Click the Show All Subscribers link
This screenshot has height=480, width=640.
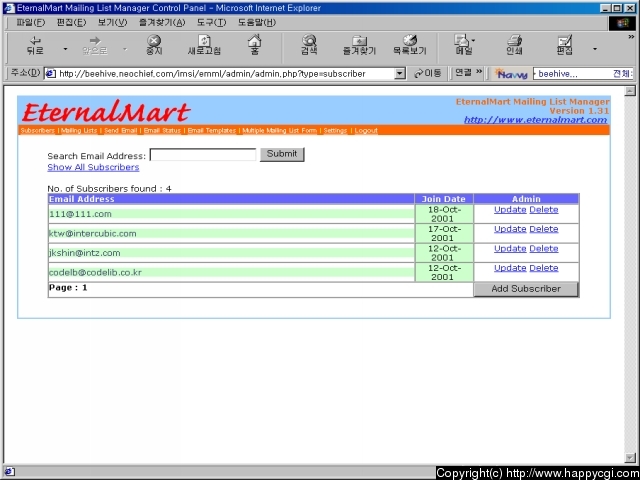click(x=93, y=167)
